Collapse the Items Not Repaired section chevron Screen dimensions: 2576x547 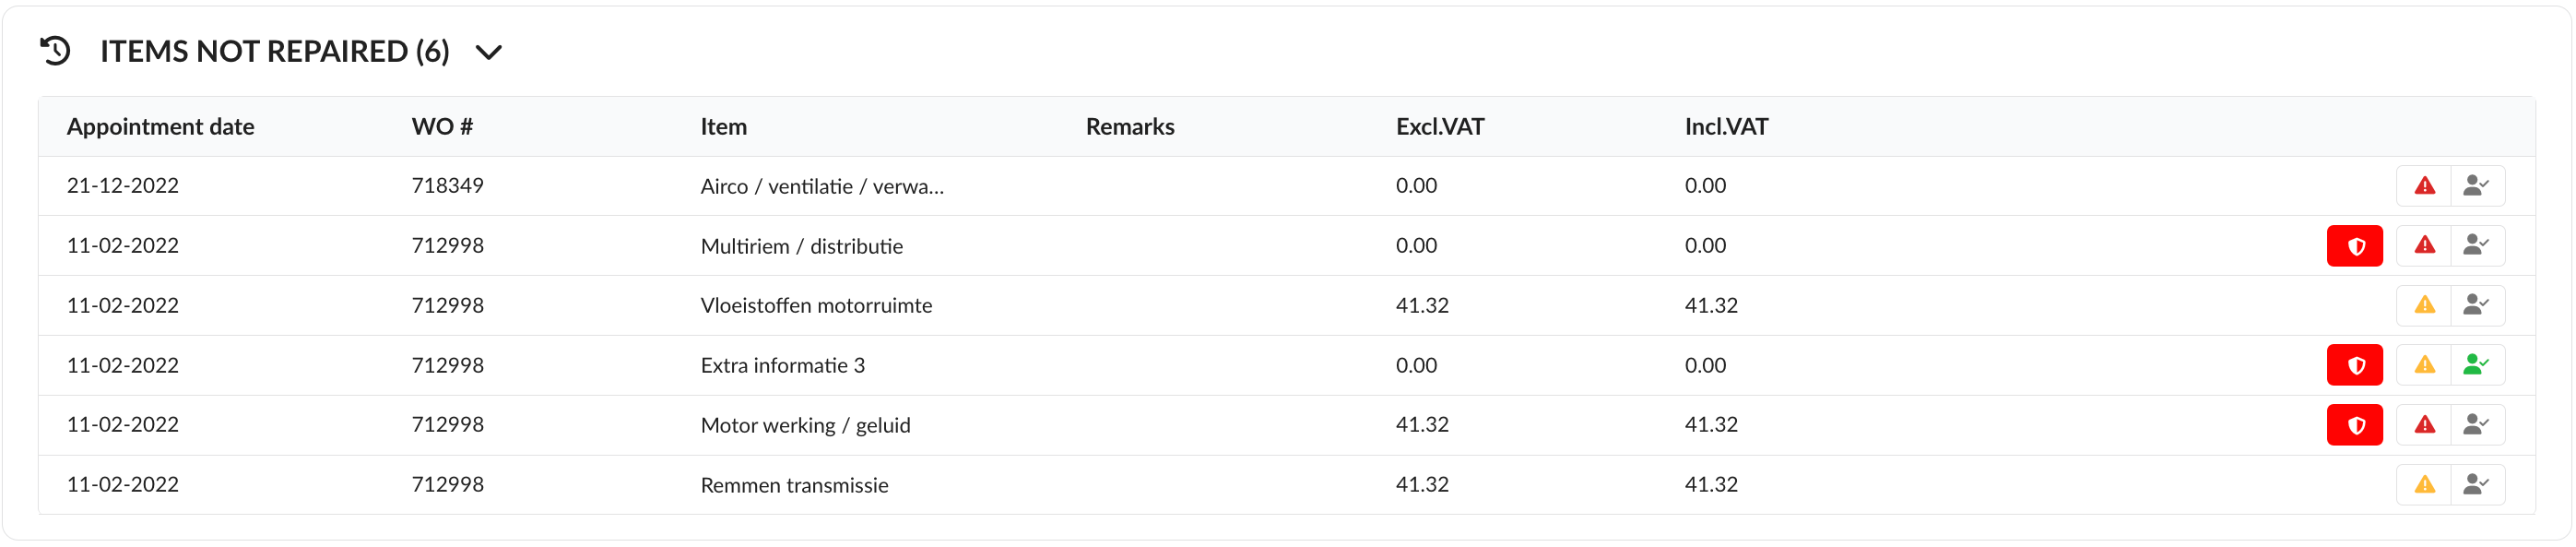[488, 52]
